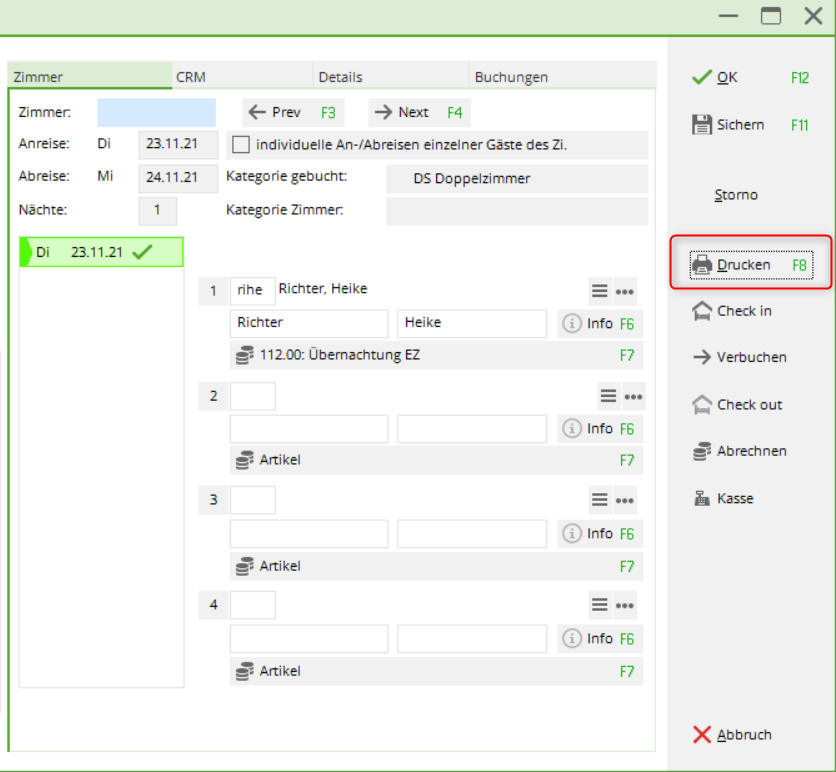Open the Buchungen tab
836x772 pixels.
point(511,77)
